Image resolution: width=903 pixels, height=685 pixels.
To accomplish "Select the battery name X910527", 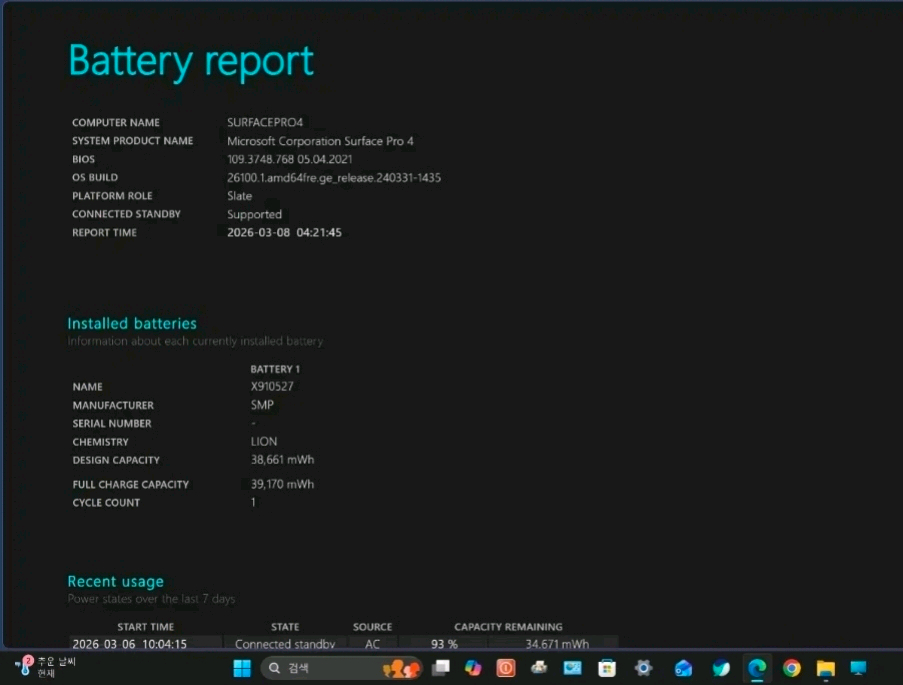I will pyautogui.click(x=272, y=386).
